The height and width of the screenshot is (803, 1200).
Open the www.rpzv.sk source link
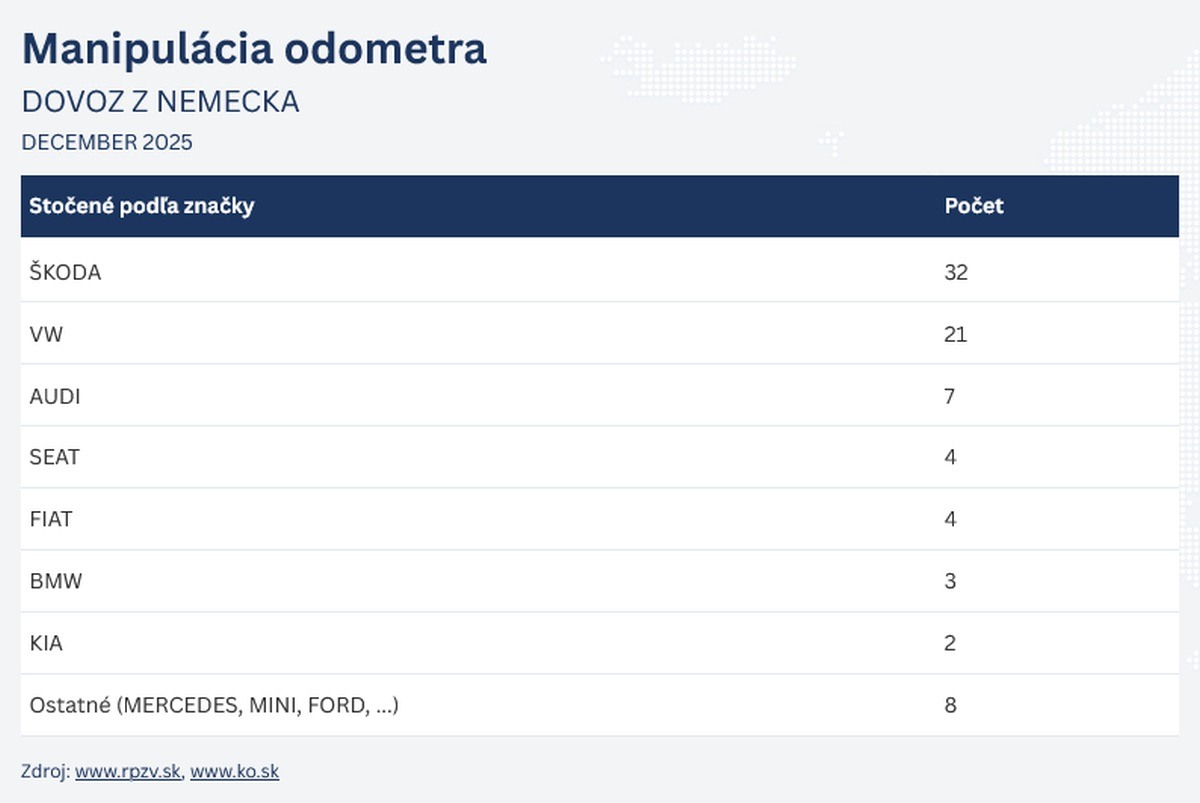128,771
